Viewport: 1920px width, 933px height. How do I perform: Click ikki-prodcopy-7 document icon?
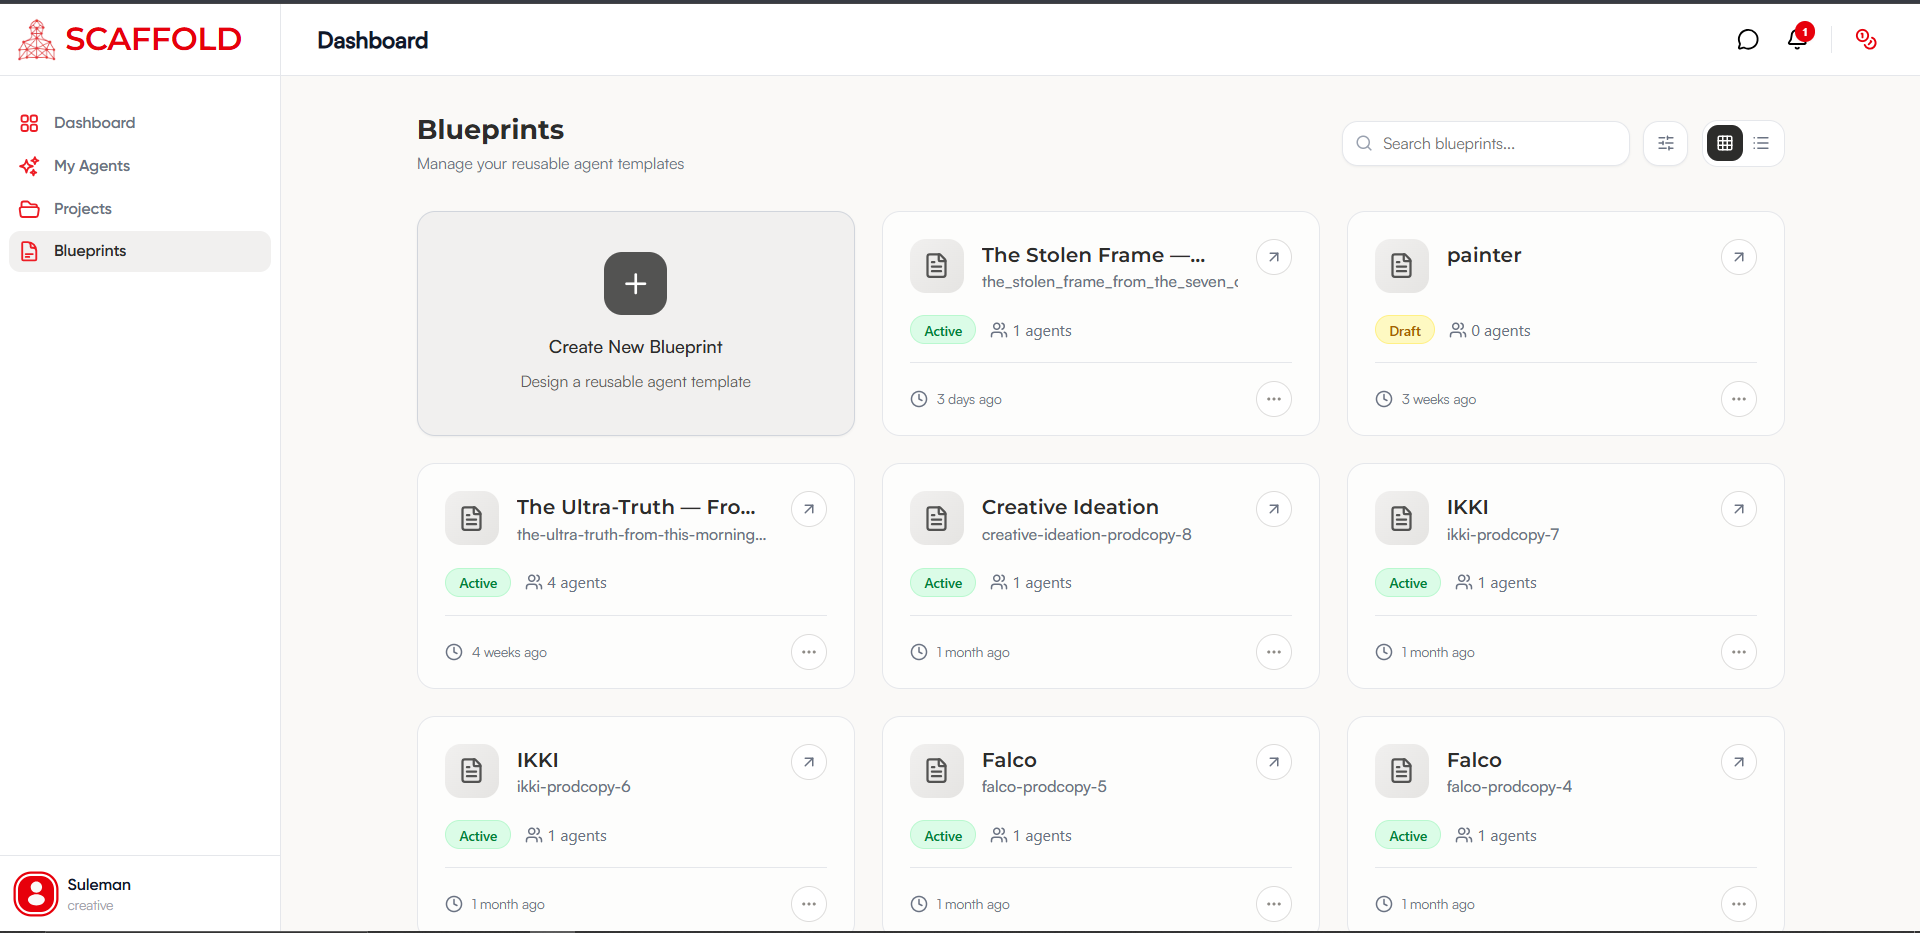pos(1402,518)
